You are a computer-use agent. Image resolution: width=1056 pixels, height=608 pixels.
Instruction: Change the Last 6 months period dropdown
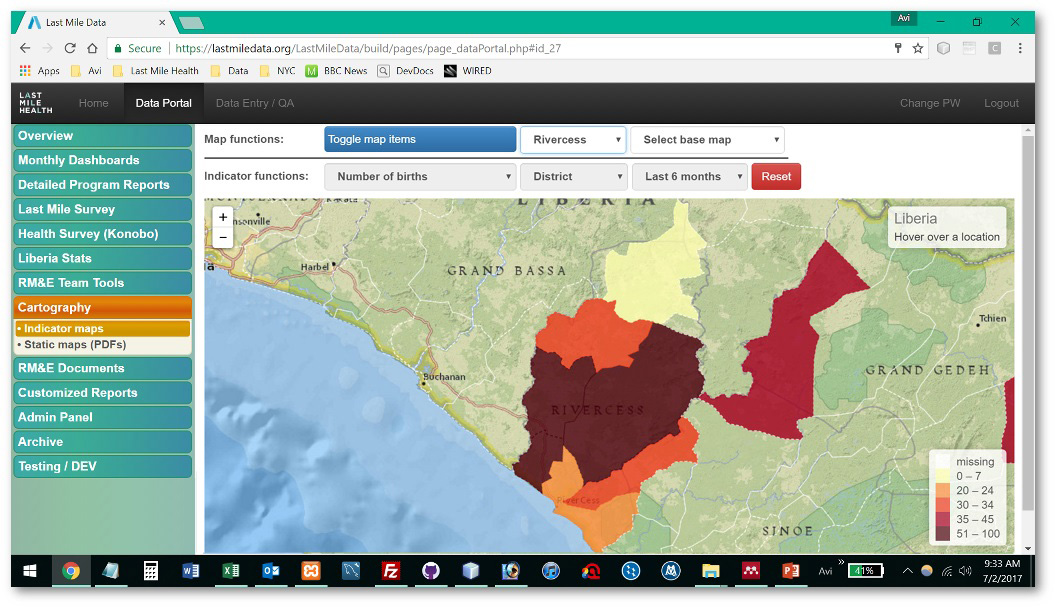coord(689,177)
